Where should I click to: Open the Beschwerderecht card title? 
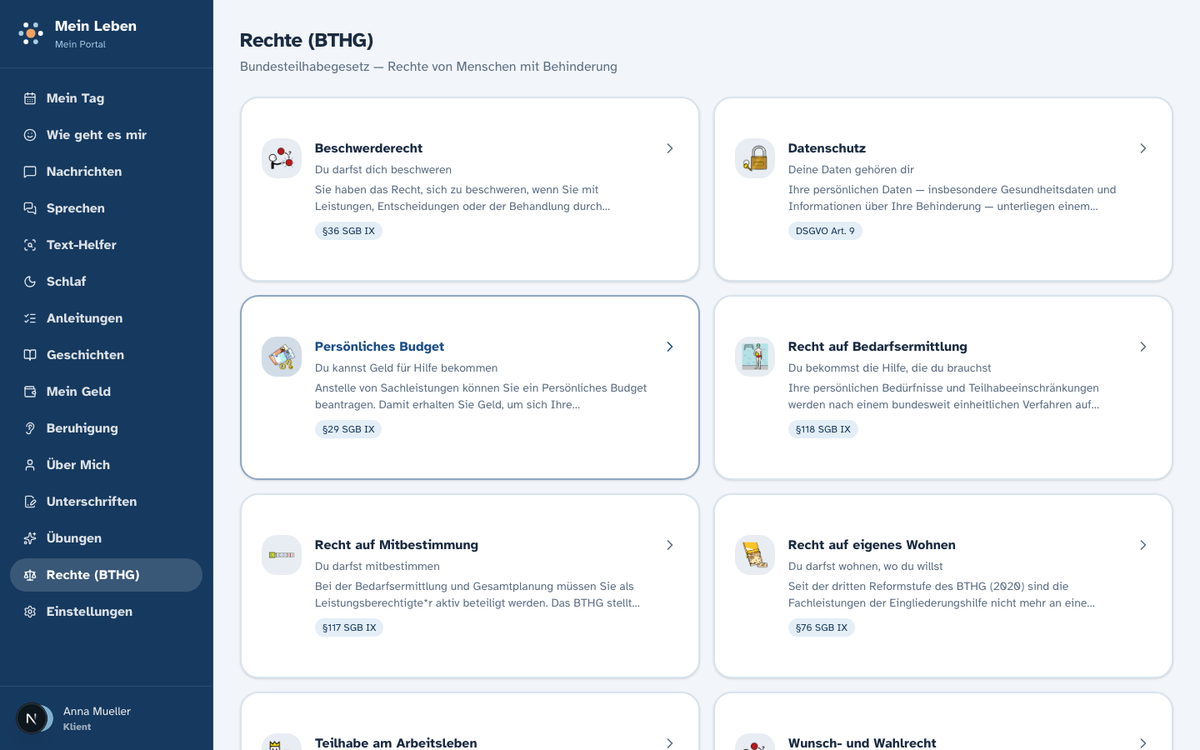[x=369, y=148]
